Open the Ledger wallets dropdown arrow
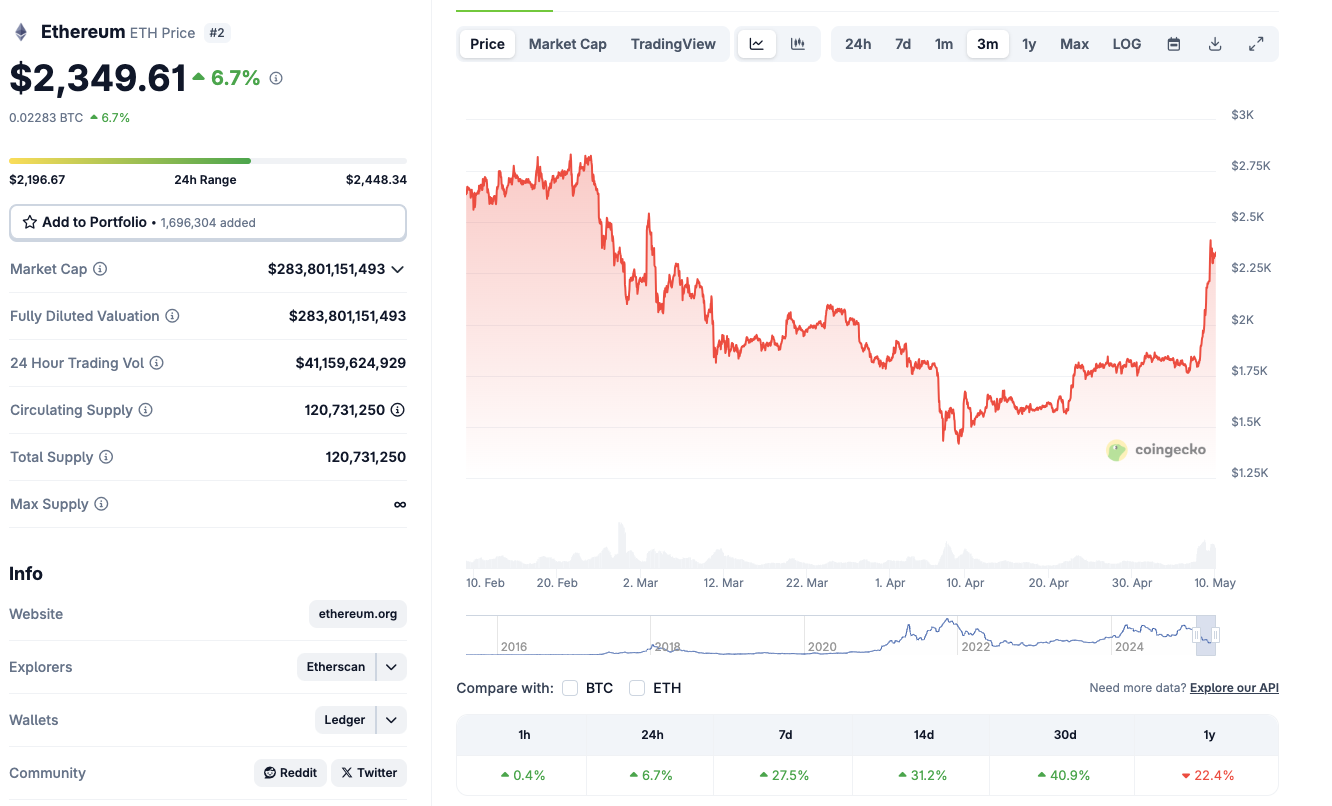 tap(391, 720)
